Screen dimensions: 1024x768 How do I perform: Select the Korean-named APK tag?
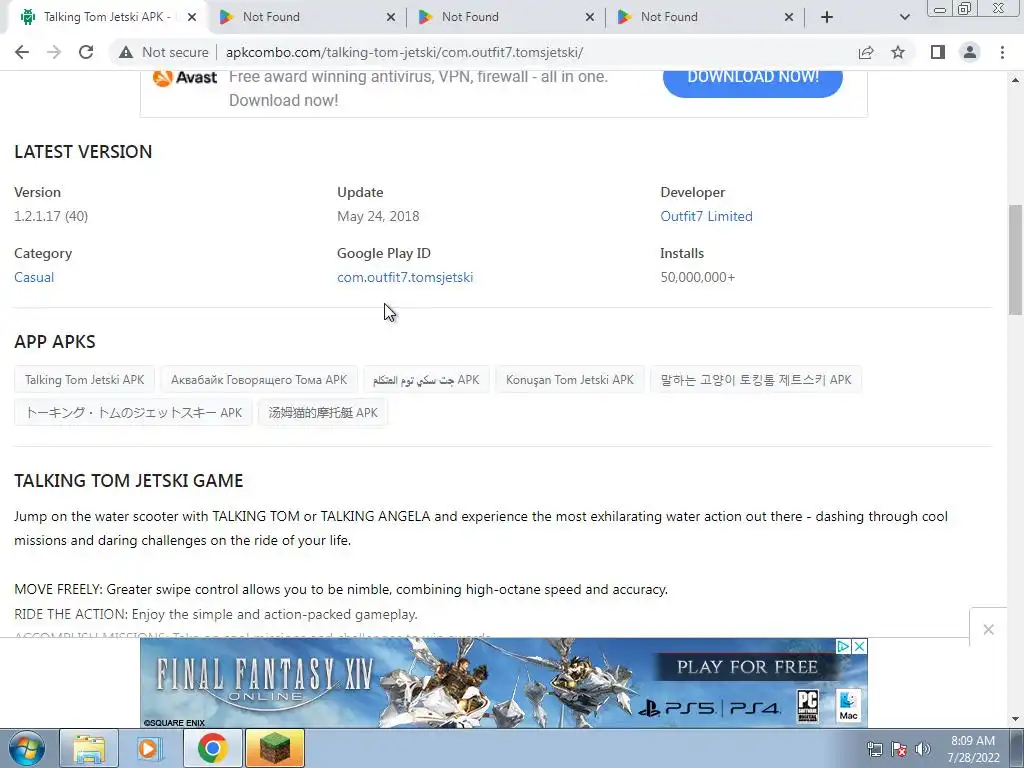click(756, 379)
